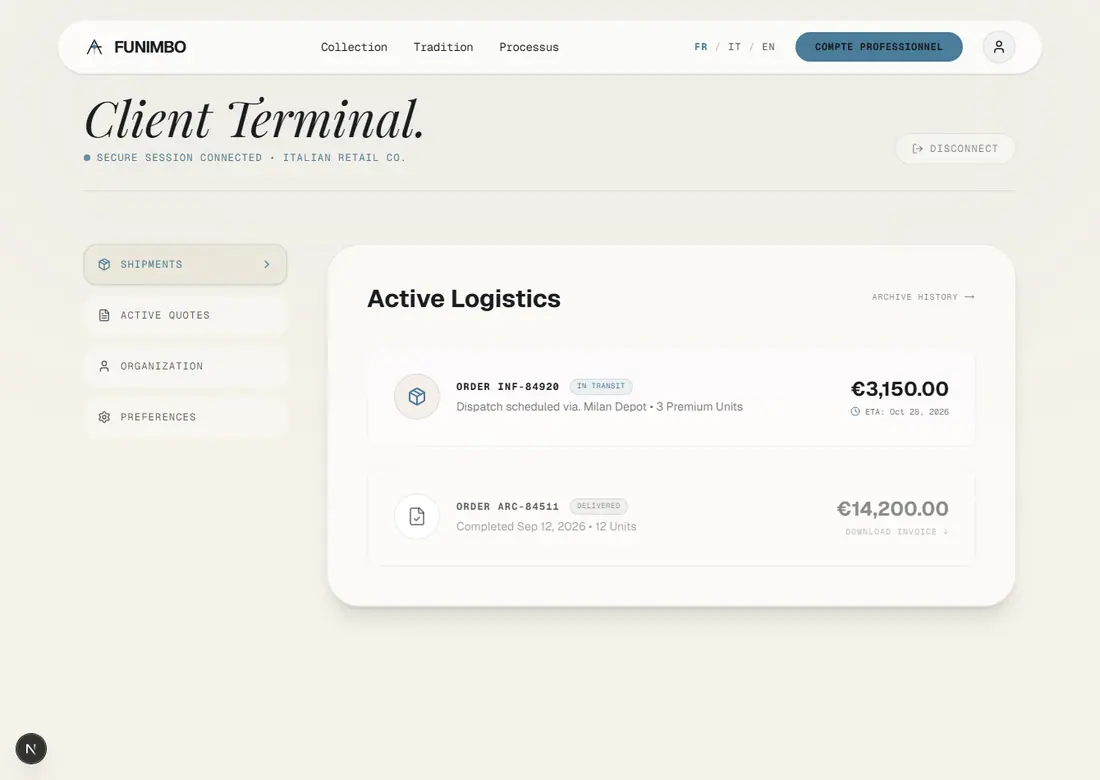The height and width of the screenshot is (780, 1100).
Task: Switch language to EN
Action: (768, 47)
